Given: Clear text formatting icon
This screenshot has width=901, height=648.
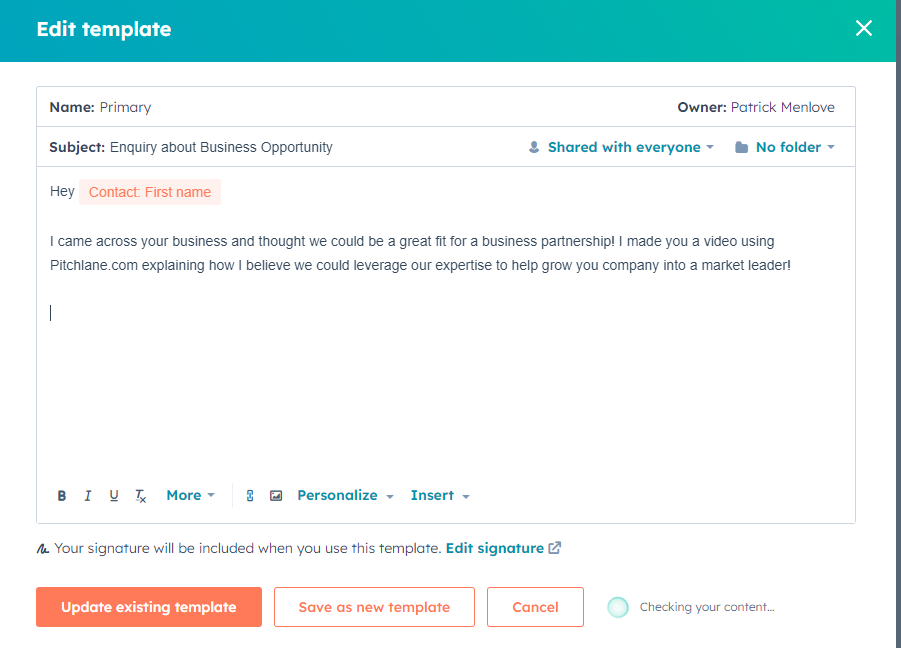Looking at the screenshot, I should coord(141,496).
